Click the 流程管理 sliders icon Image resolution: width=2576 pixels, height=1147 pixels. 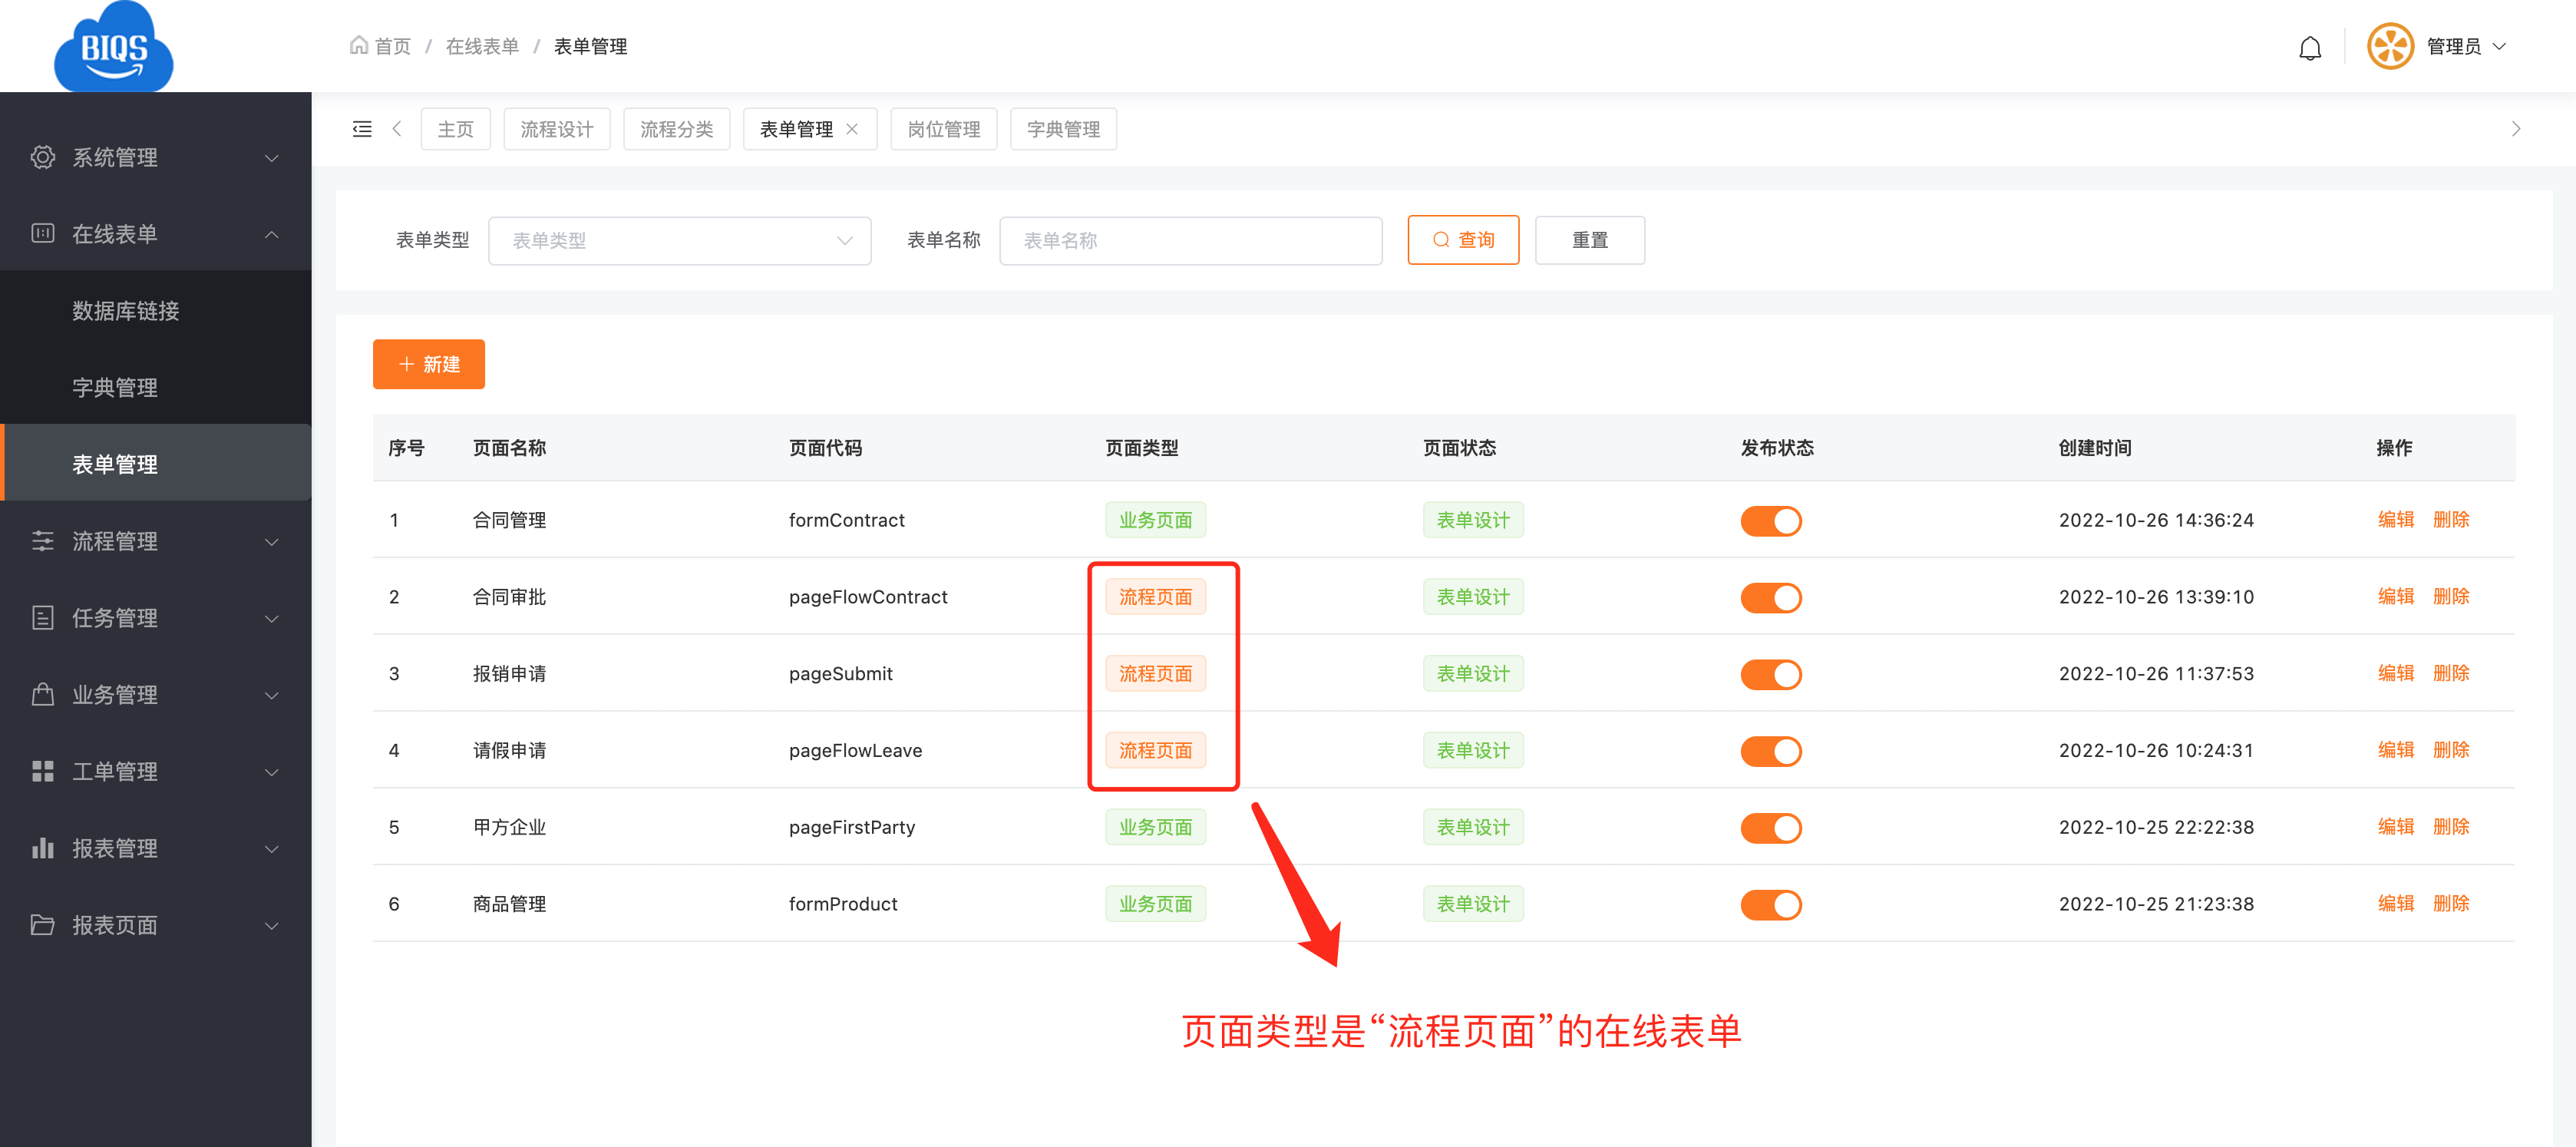pyautogui.click(x=42, y=541)
